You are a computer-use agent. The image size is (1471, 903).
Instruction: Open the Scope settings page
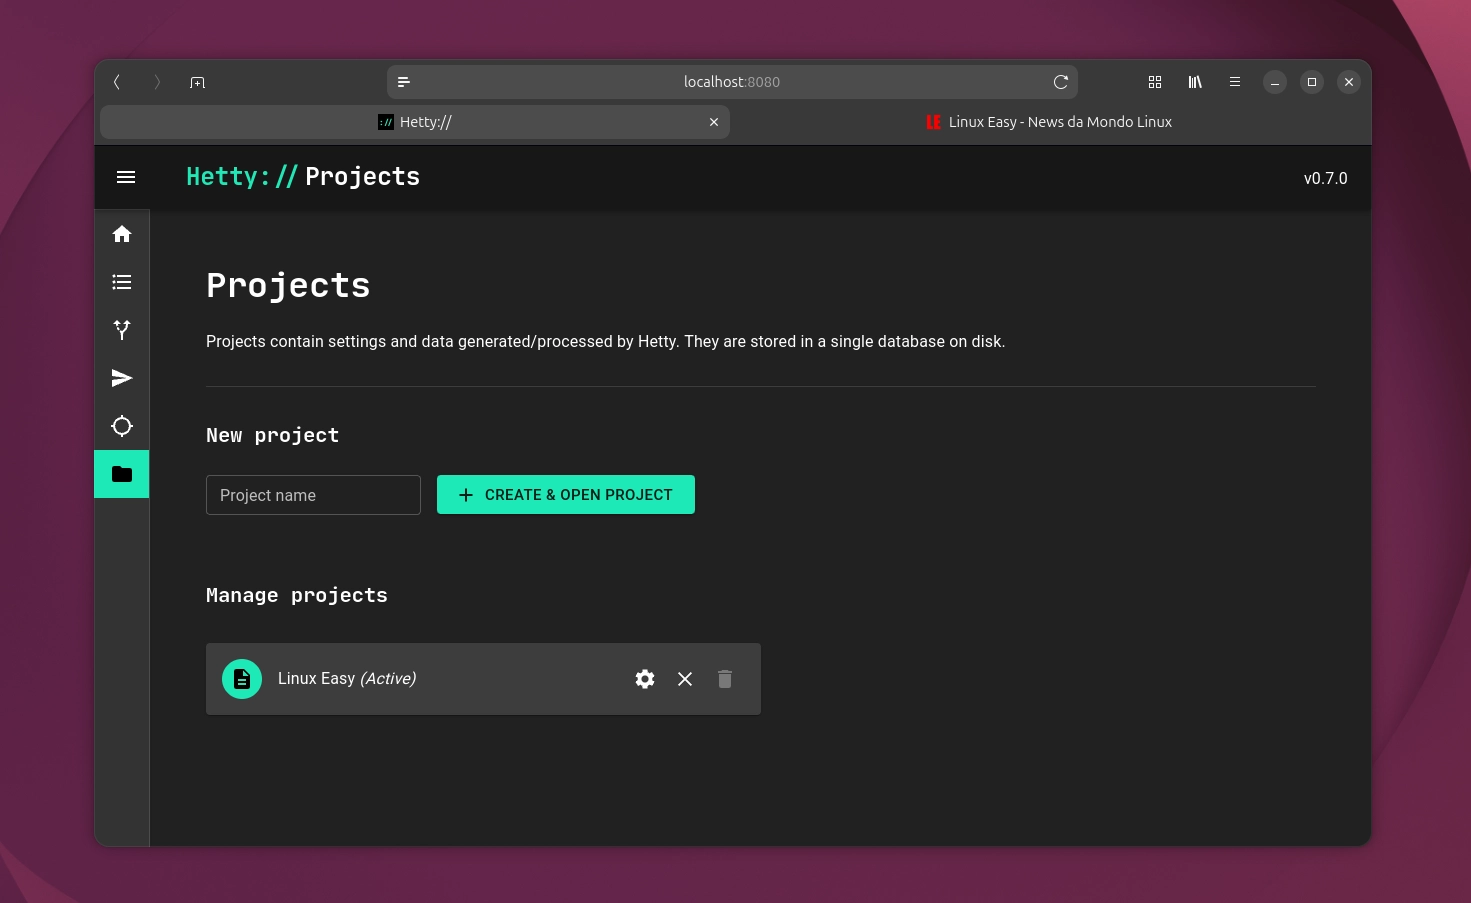tap(122, 426)
